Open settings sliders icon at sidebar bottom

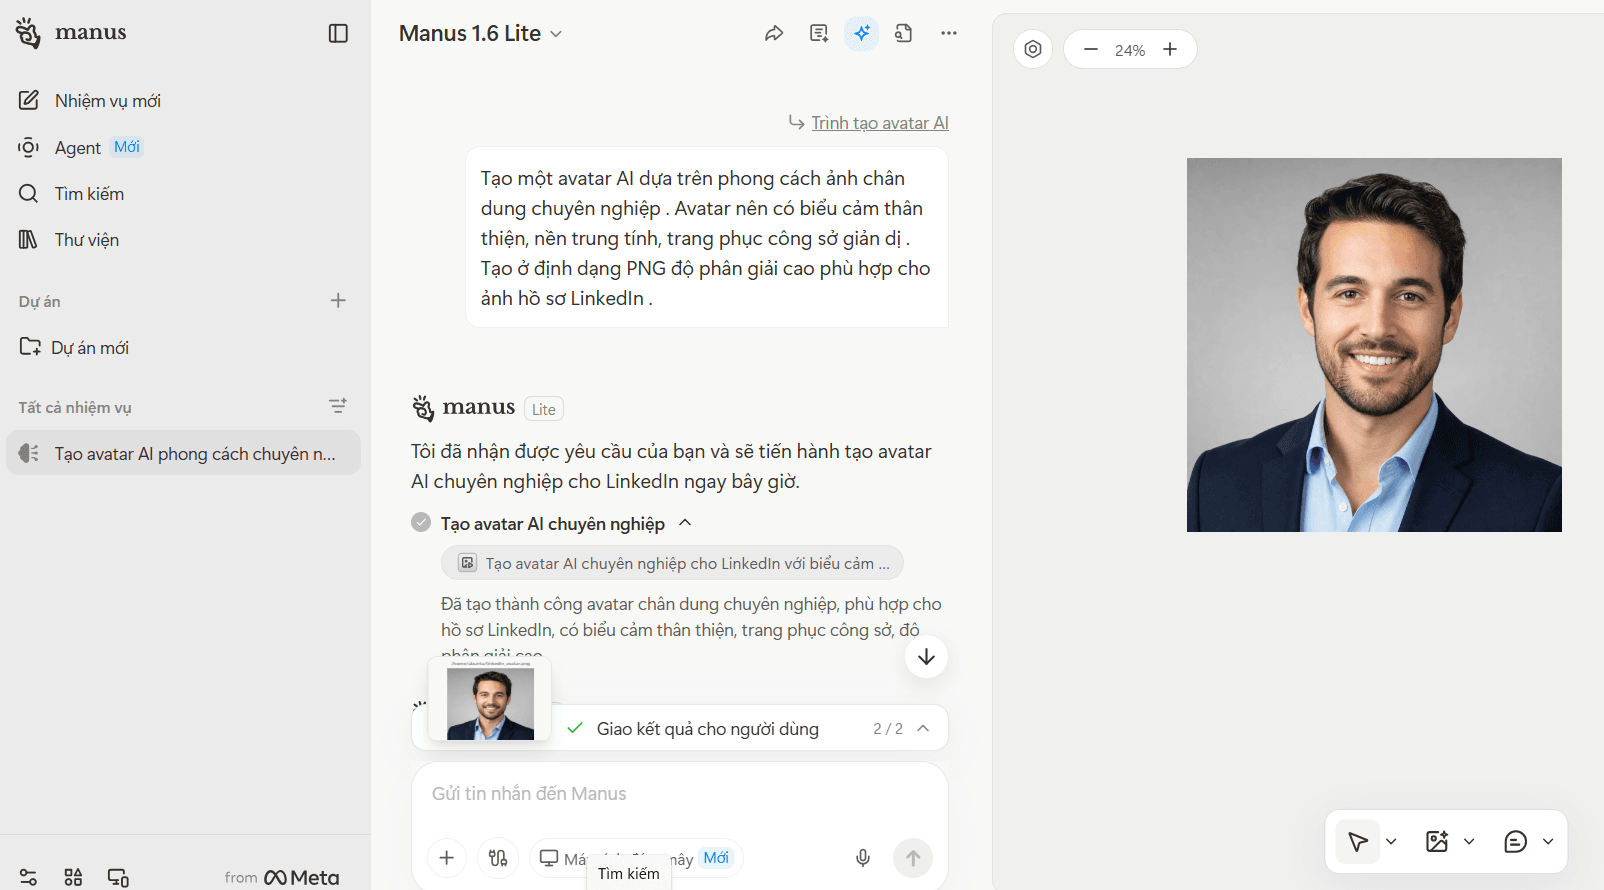tap(28, 877)
